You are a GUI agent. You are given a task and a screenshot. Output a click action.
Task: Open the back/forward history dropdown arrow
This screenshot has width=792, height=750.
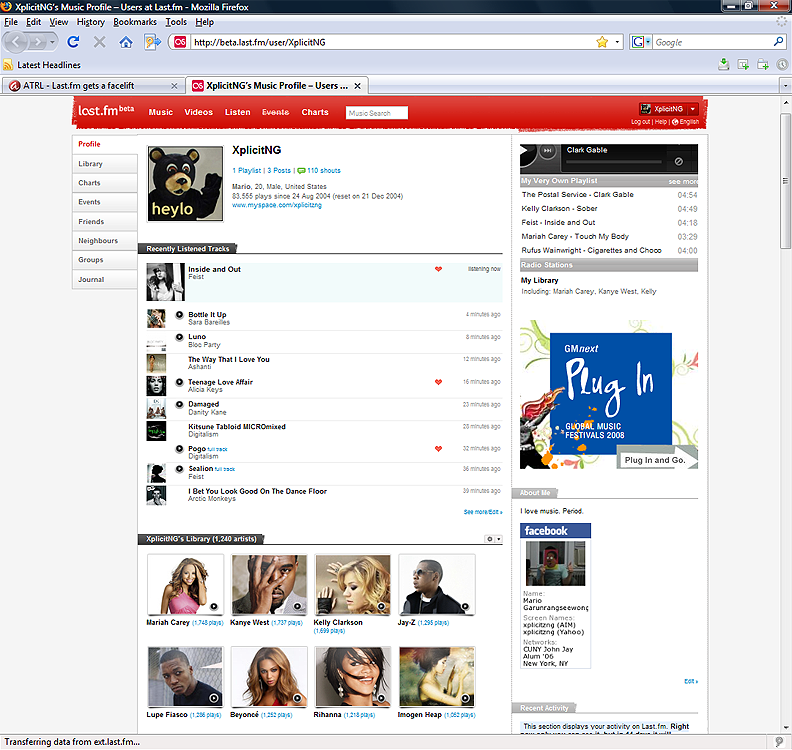coord(52,42)
